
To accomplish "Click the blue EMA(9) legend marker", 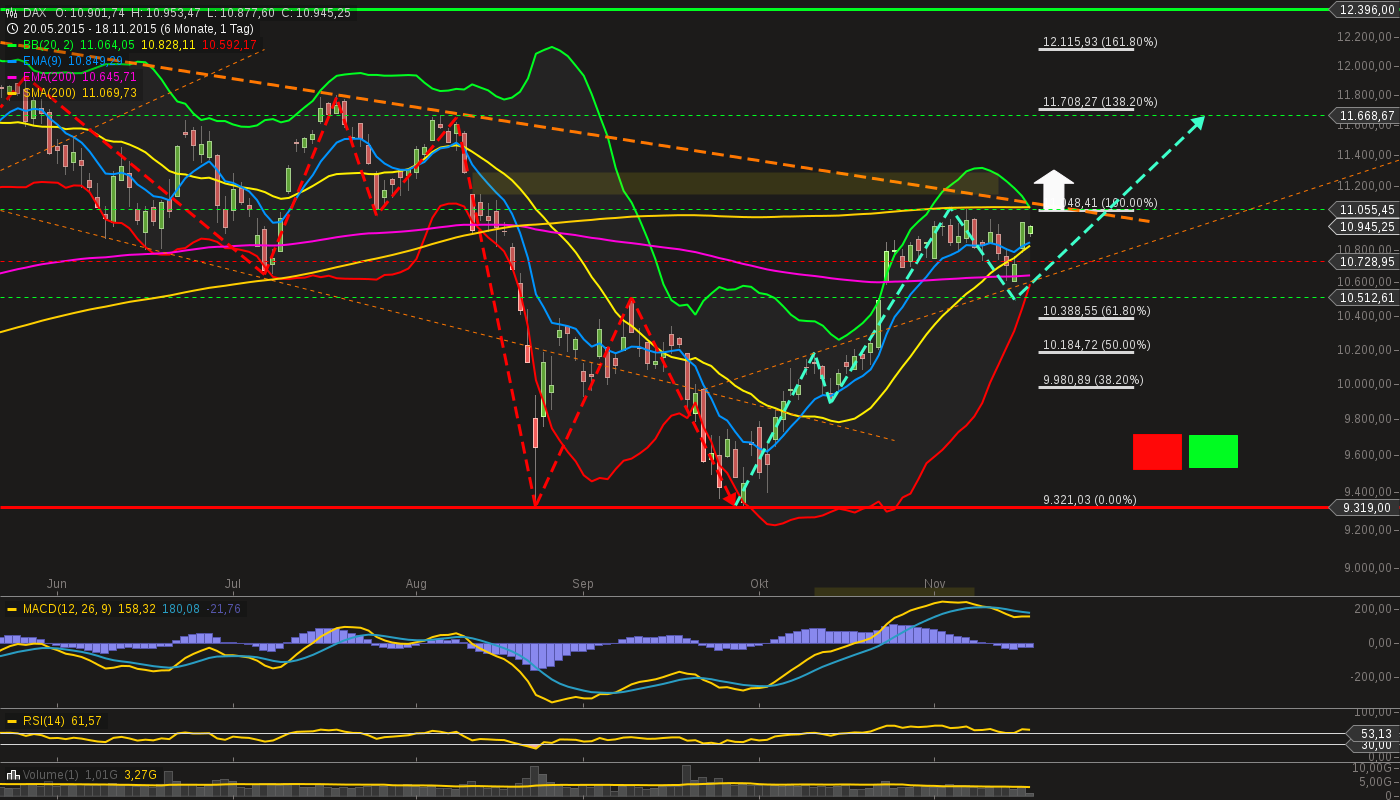I will 12,61.
